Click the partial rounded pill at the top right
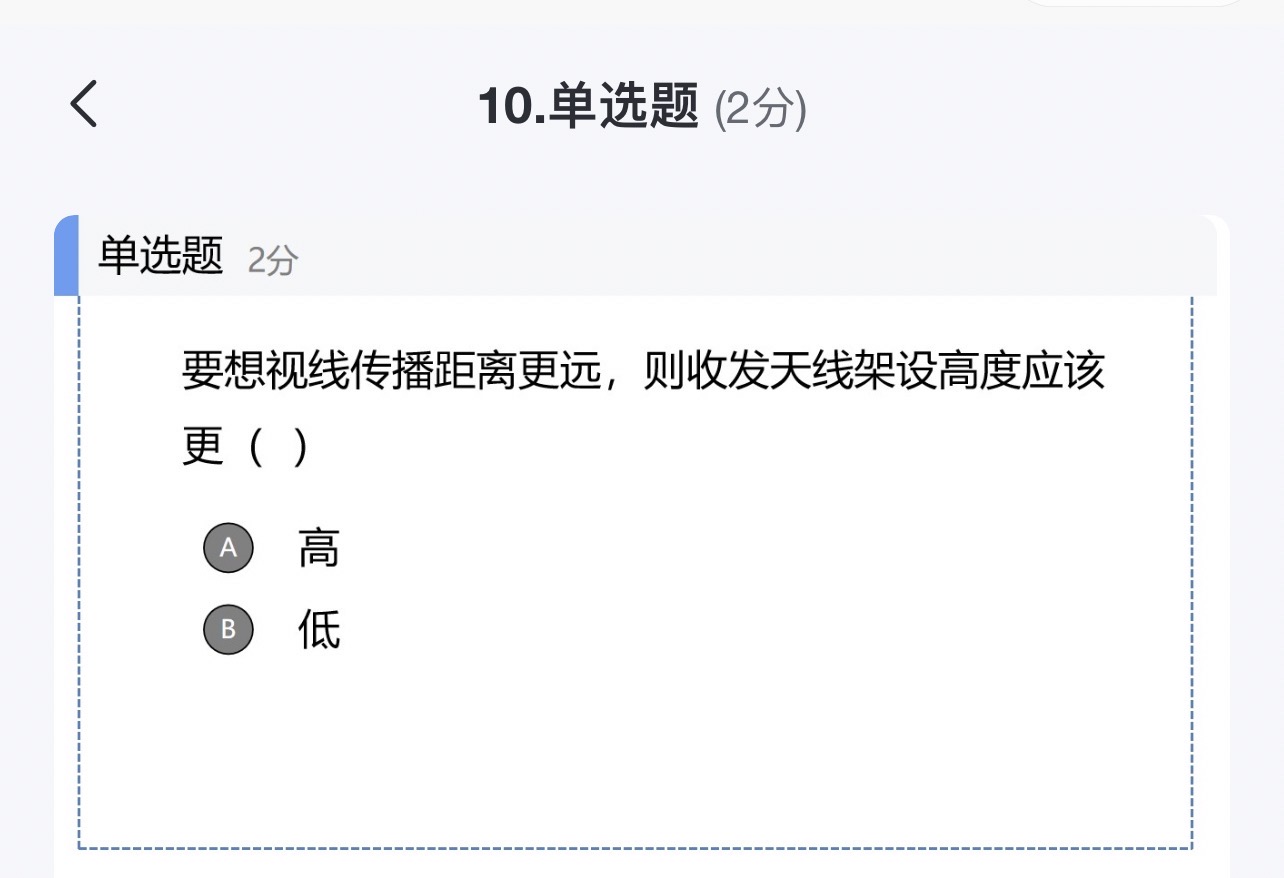Viewport: 1284px width, 878px height. [x=1136, y=3]
